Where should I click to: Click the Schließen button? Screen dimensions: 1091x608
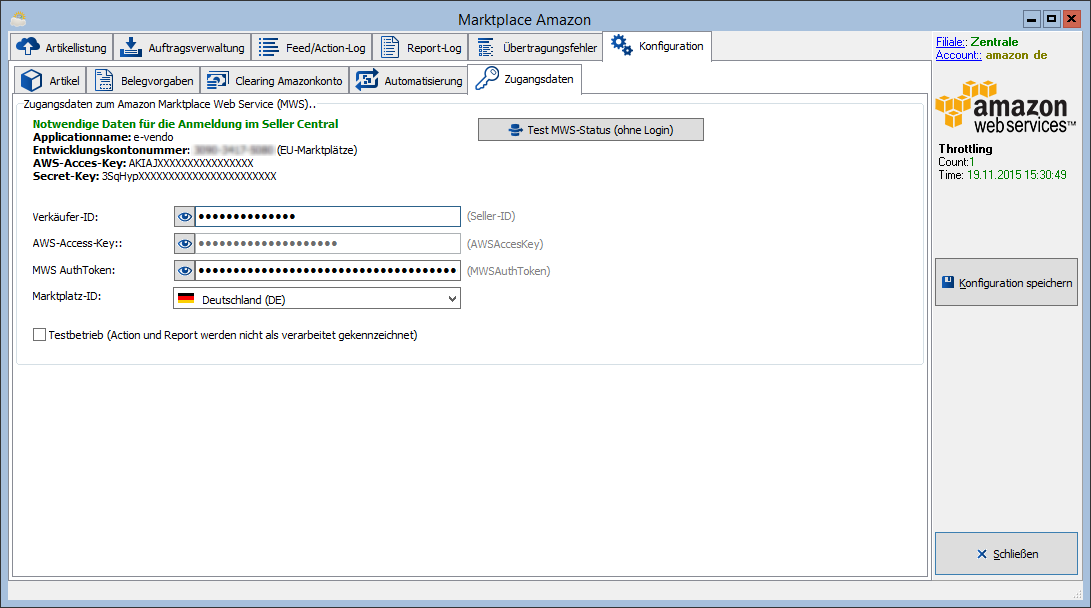coord(1006,554)
